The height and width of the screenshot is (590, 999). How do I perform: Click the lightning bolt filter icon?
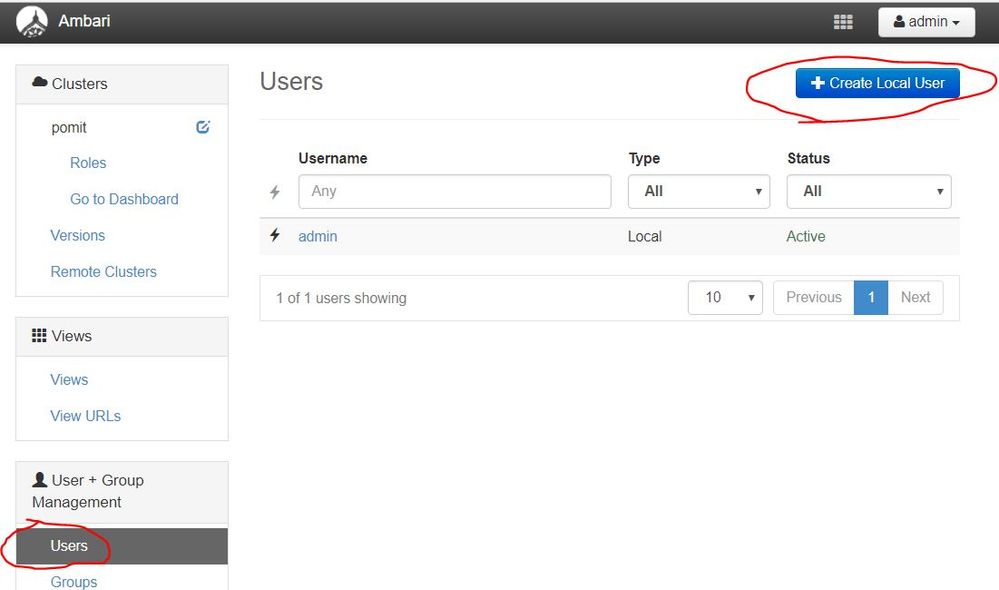tap(275, 192)
